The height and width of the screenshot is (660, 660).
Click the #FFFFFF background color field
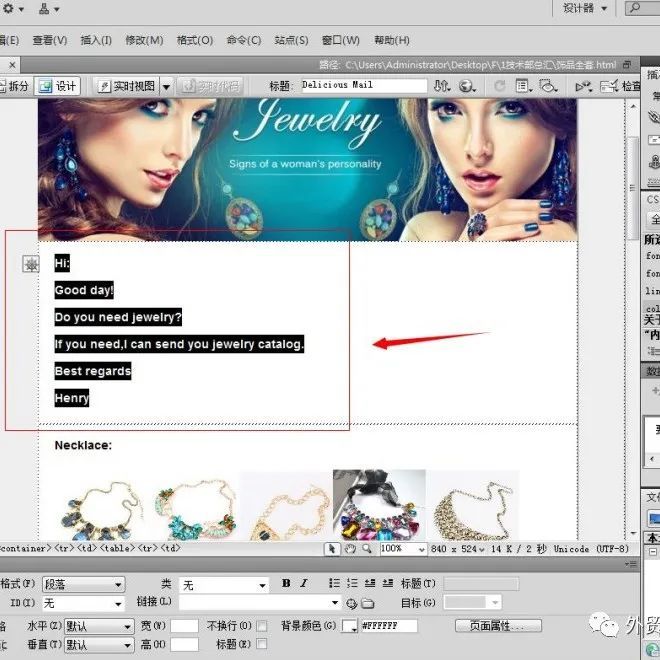coord(389,626)
